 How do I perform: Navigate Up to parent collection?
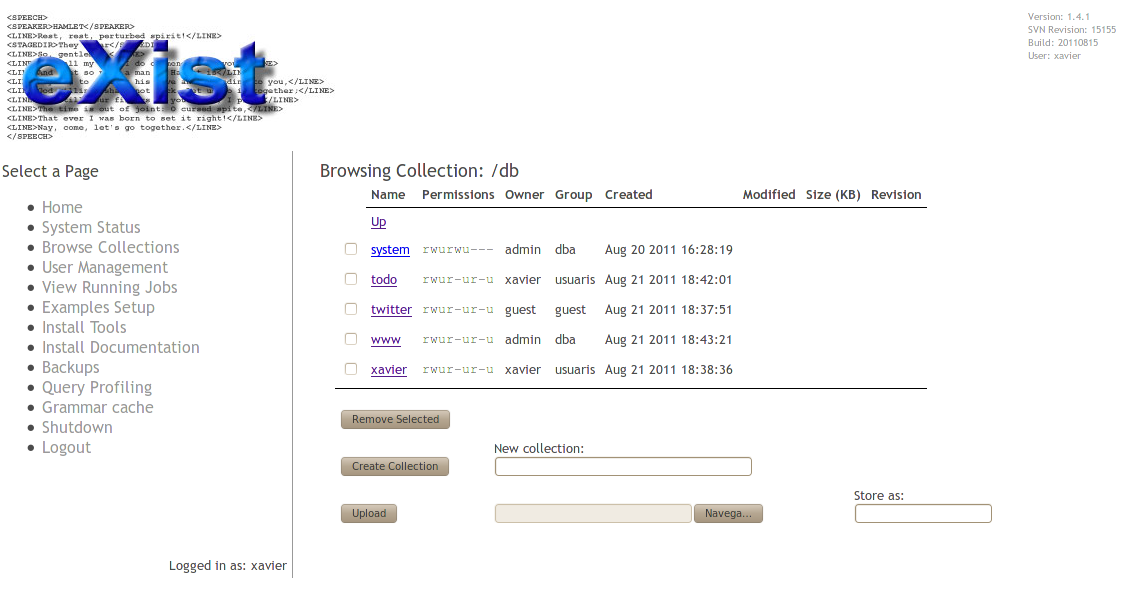(x=378, y=222)
